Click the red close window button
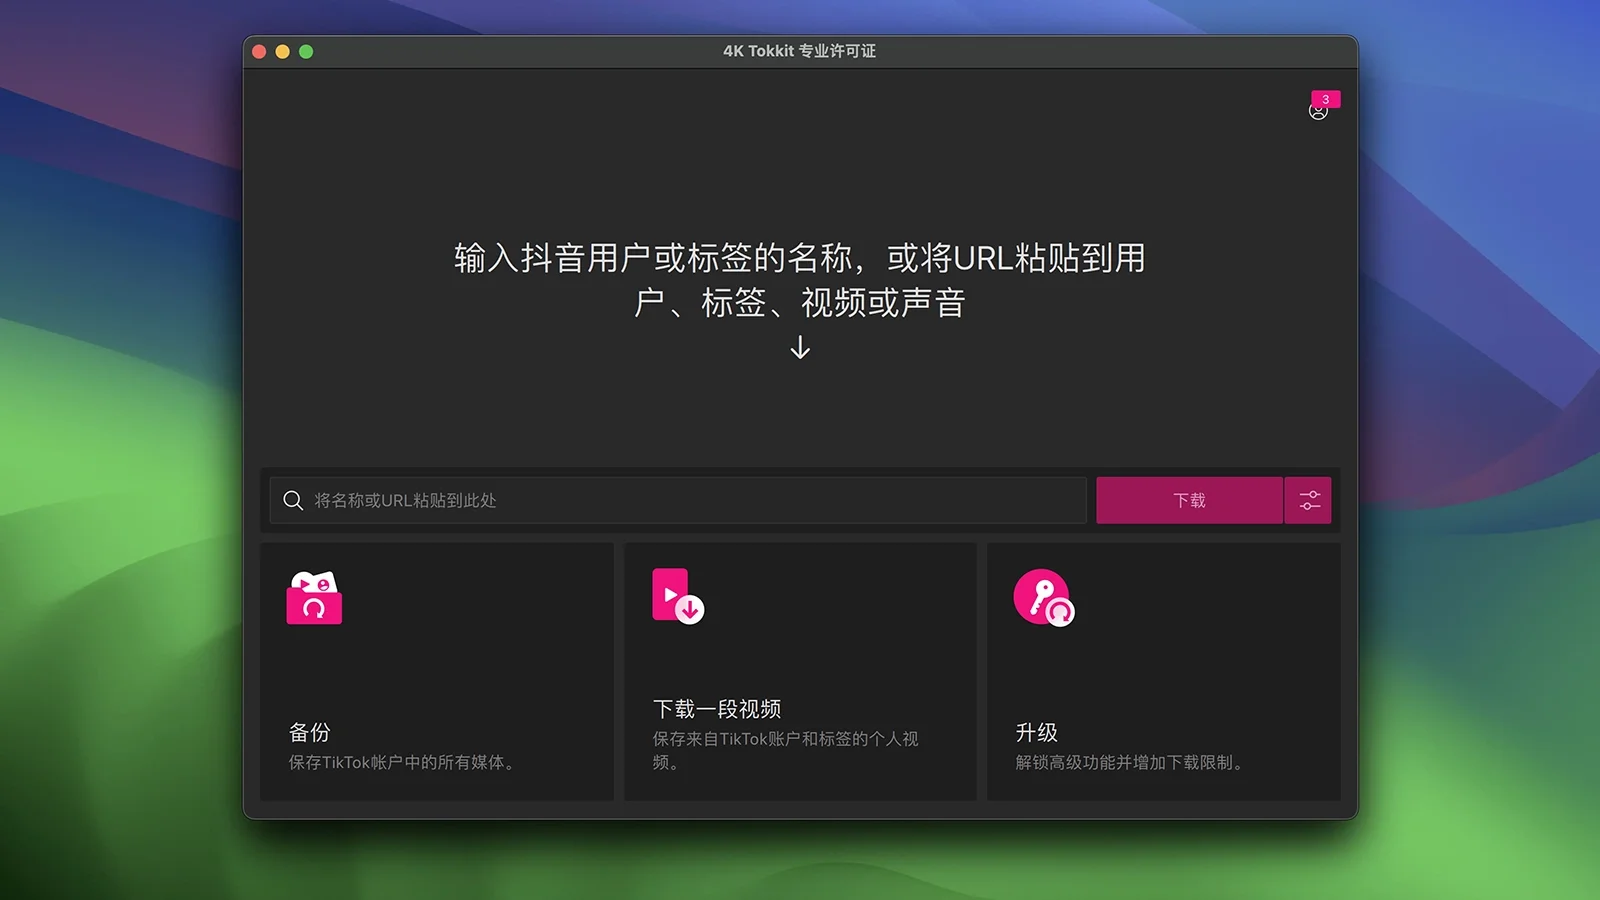 pyautogui.click(x=259, y=52)
